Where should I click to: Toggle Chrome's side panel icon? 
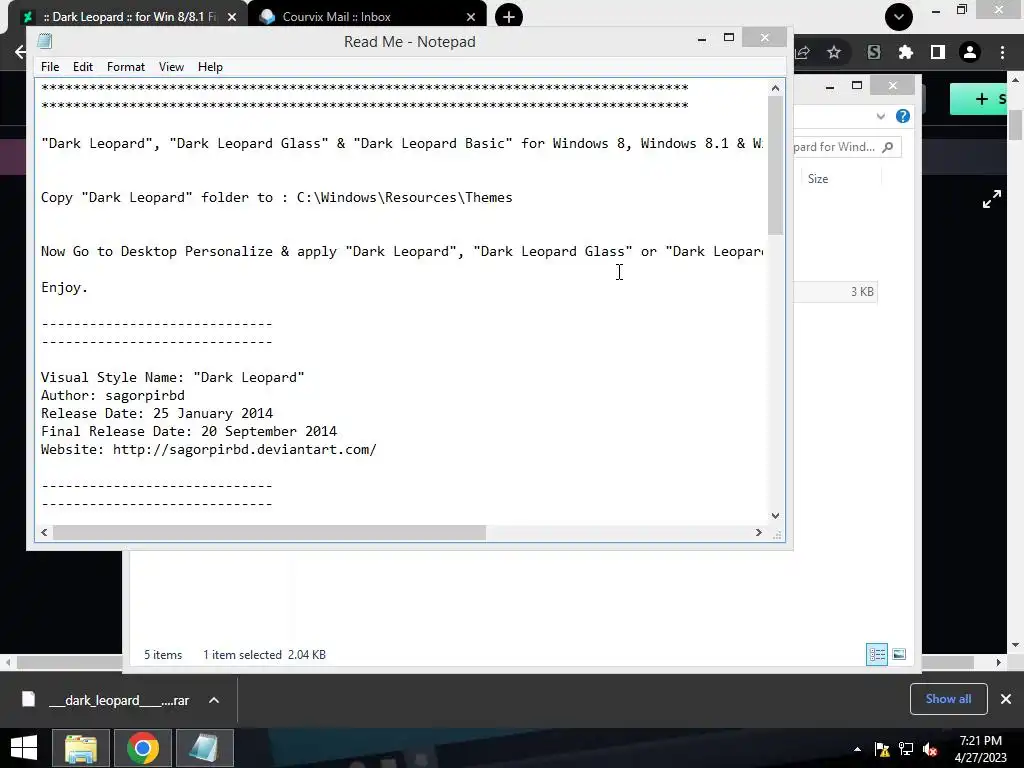tap(938, 52)
